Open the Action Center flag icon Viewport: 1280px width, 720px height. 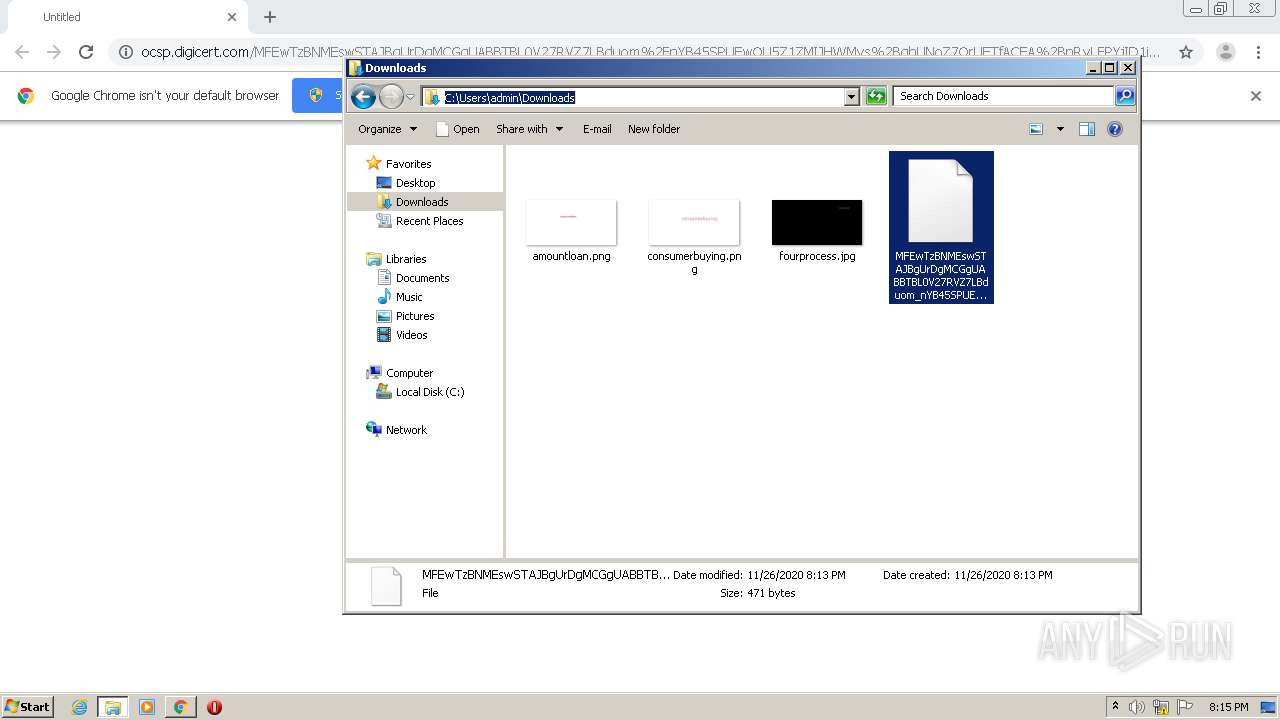pyautogui.click(x=1185, y=707)
